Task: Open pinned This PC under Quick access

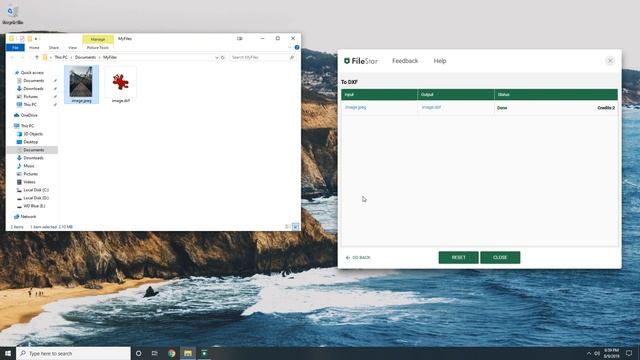Action: pos(30,105)
